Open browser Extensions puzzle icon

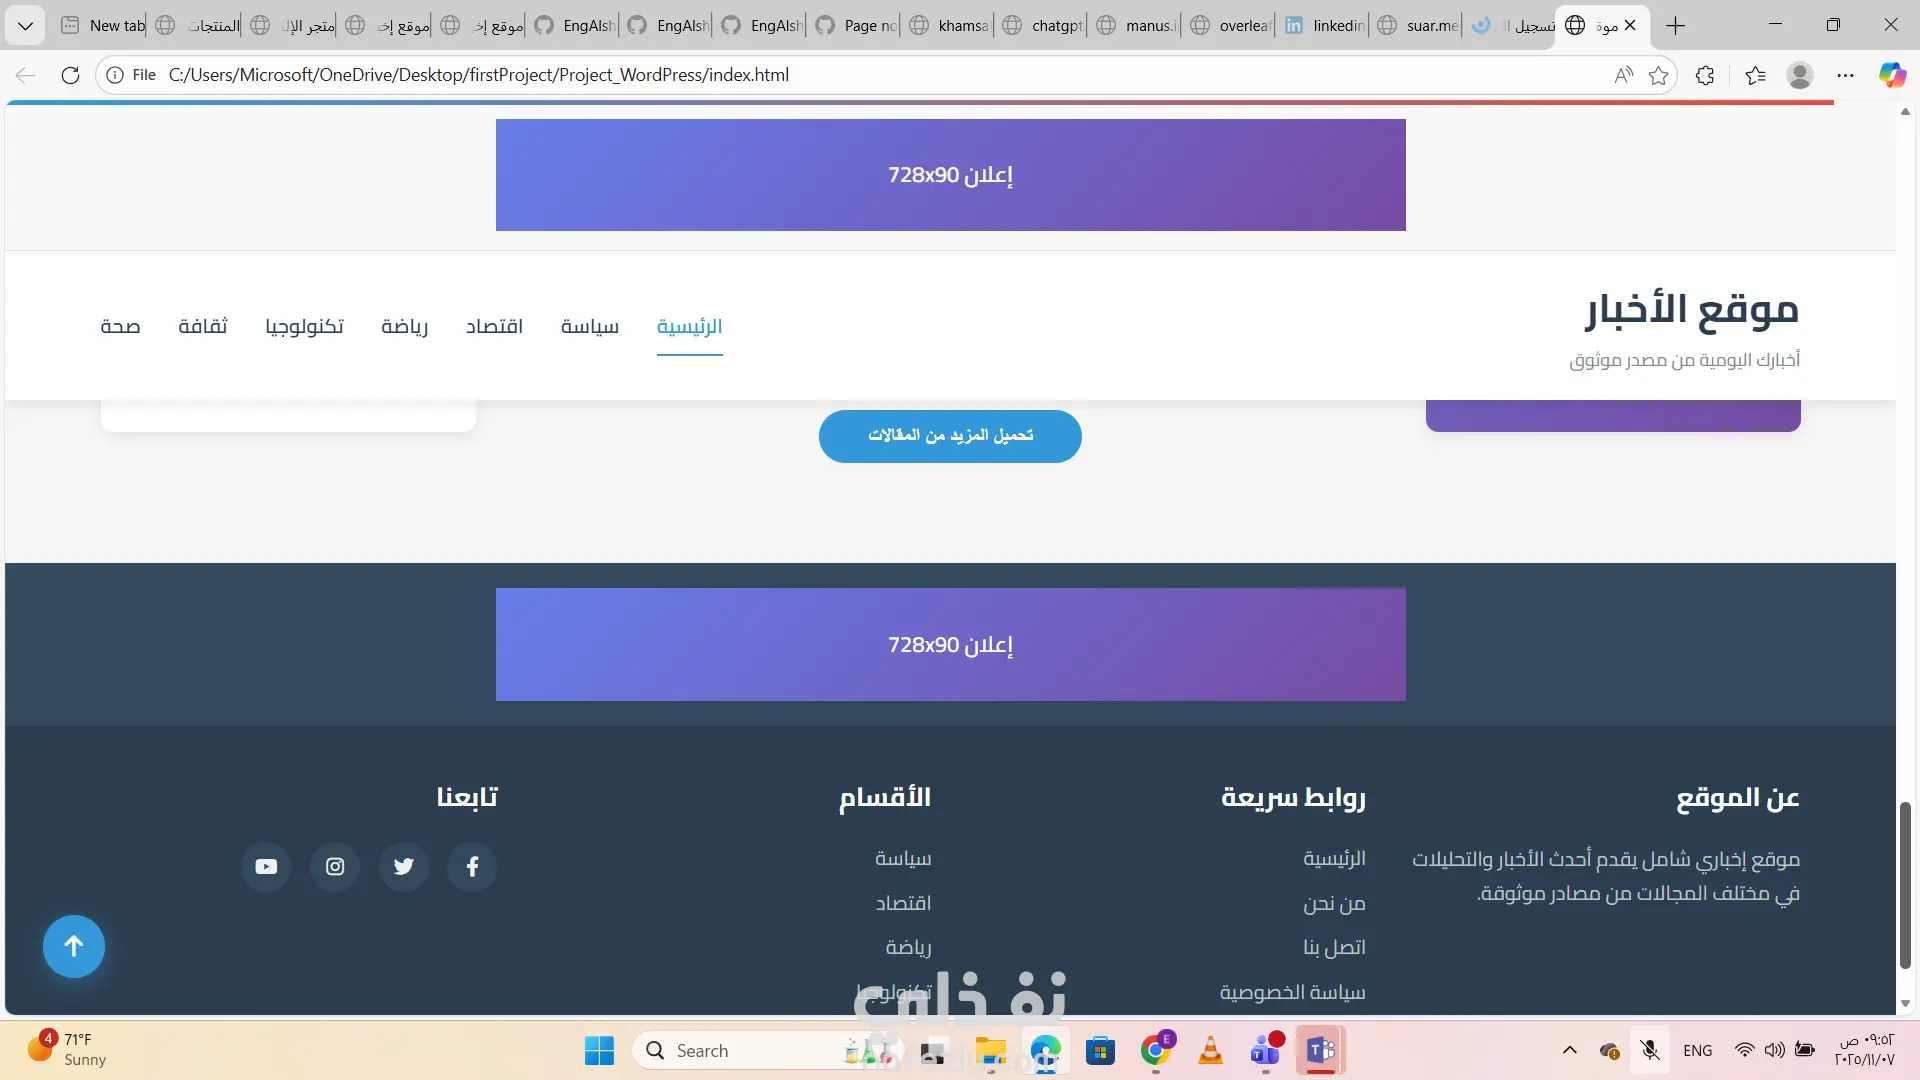click(1705, 75)
